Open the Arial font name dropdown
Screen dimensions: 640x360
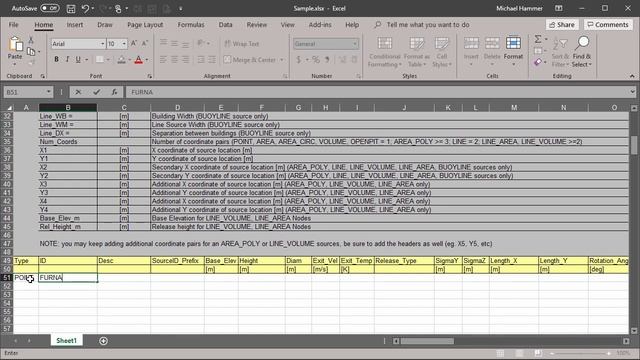click(102, 44)
